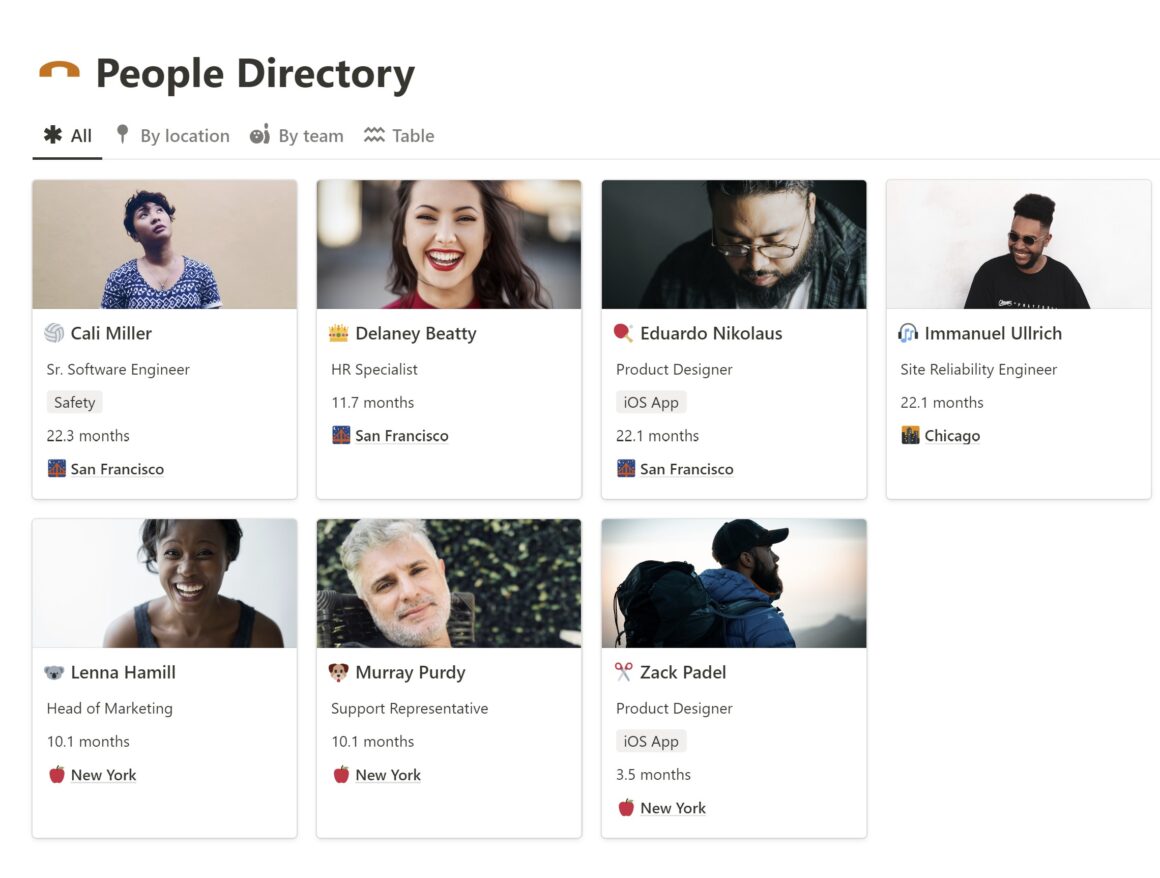
Task: Click the Head of Marketing title text
Action: pos(109,708)
